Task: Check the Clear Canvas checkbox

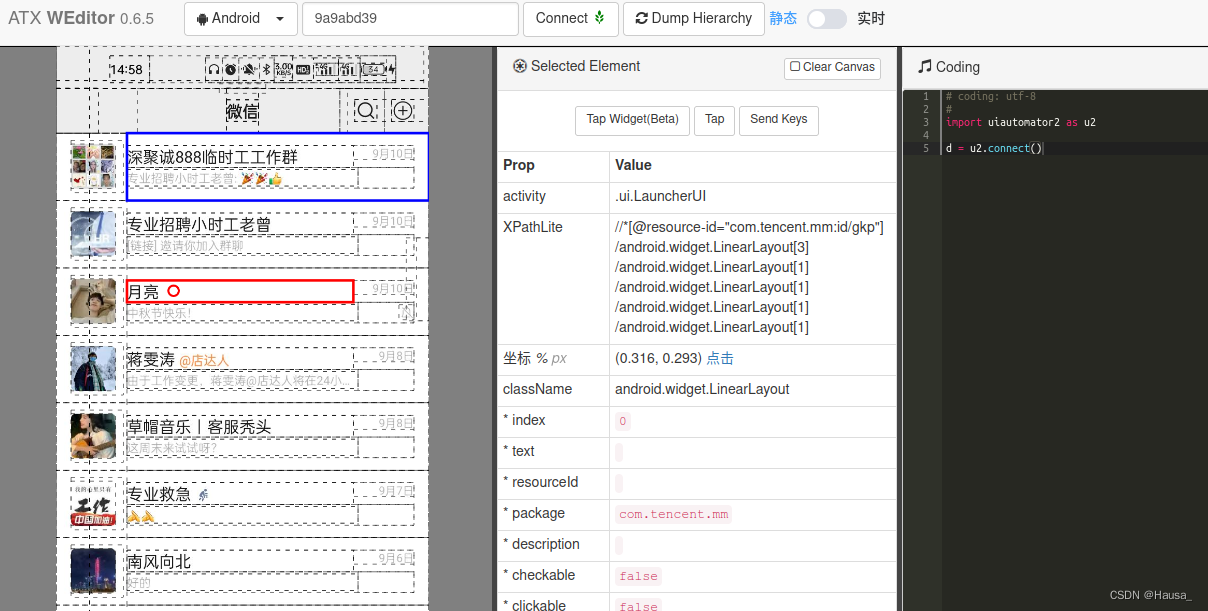Action: [795, 66]
